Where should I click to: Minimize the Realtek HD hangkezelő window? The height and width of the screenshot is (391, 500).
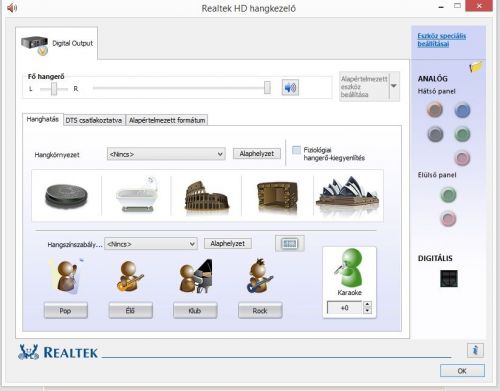tap(441, 7)
